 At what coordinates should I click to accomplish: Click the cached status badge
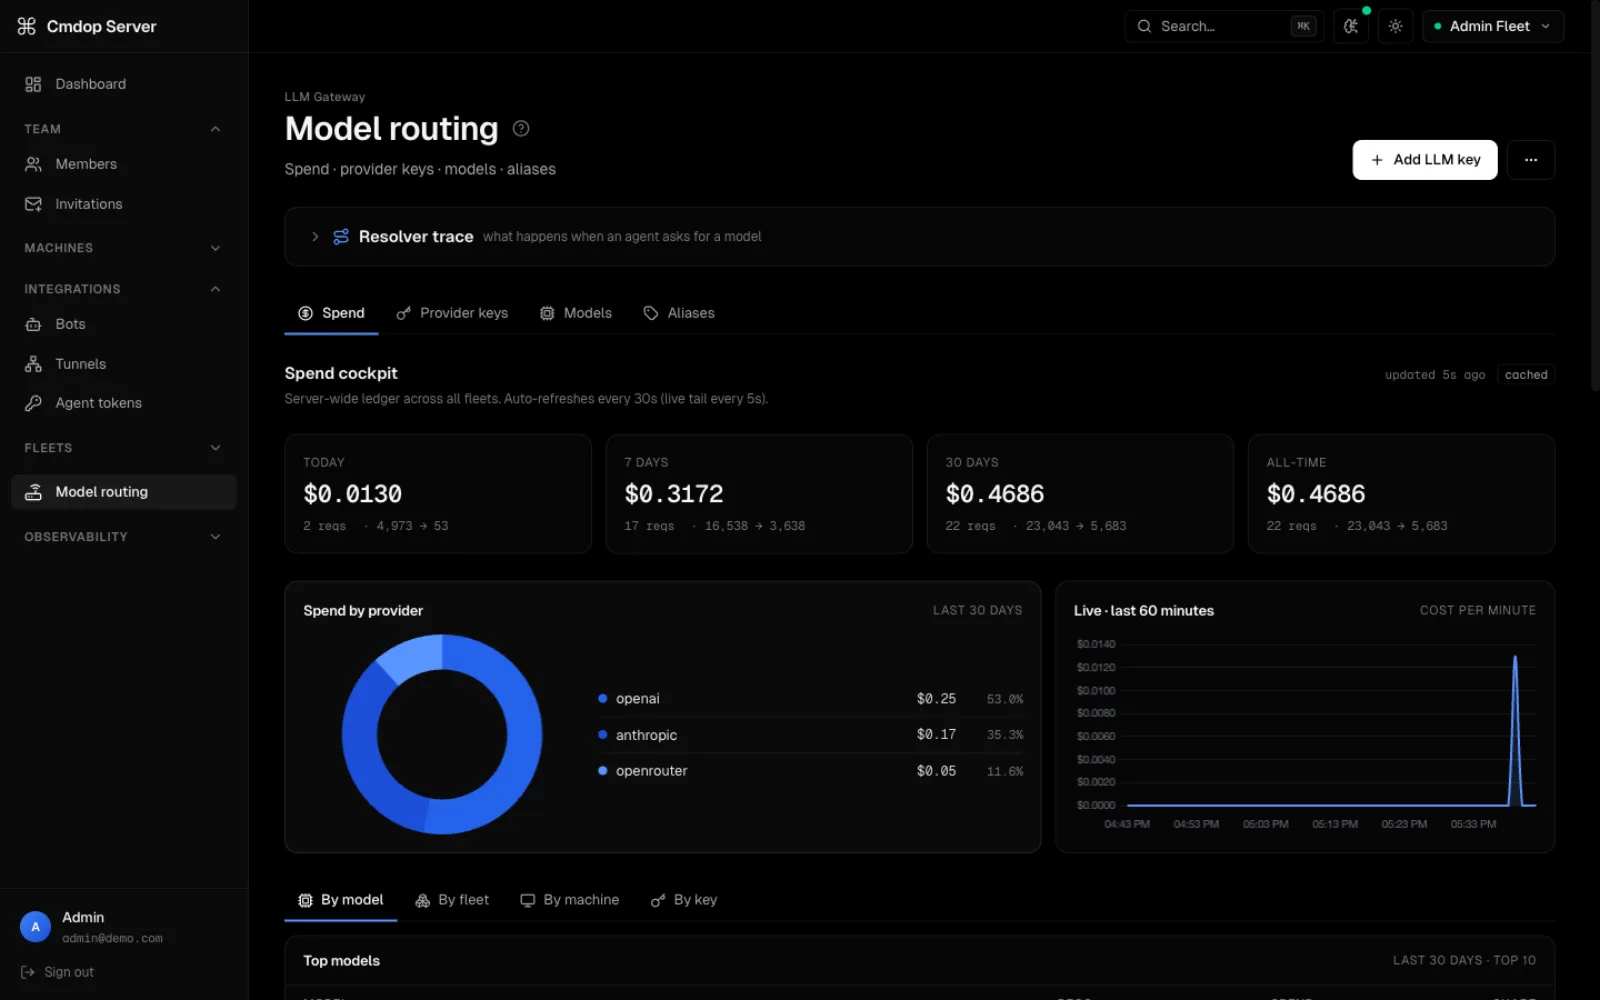click(1526, 375)
